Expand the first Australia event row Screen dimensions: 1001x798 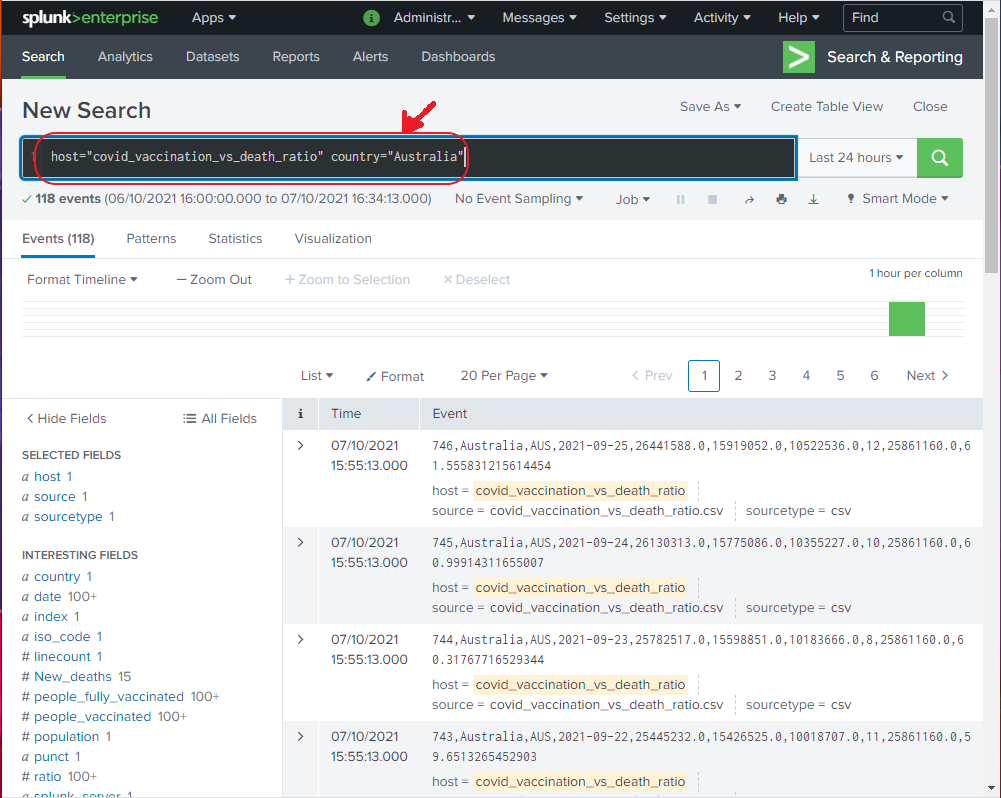pyautogui.click(x=300, y=443)
